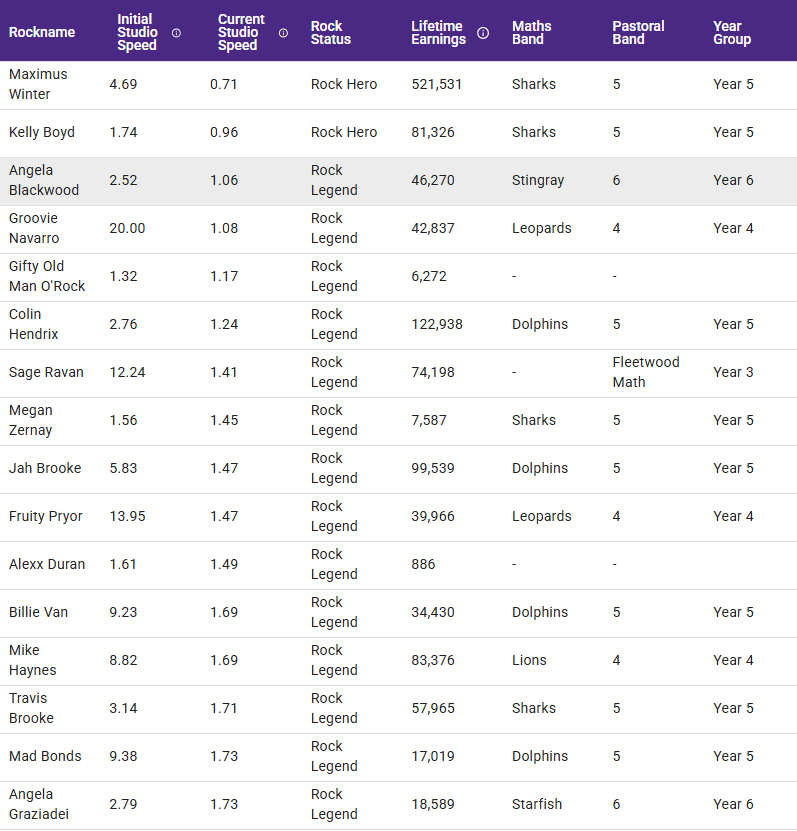Image resolution: width=797 pixels, height=831 pixels.
Task: Open Gifty Old Man O'Rock's entry
Action: click(x=47, y=276)
